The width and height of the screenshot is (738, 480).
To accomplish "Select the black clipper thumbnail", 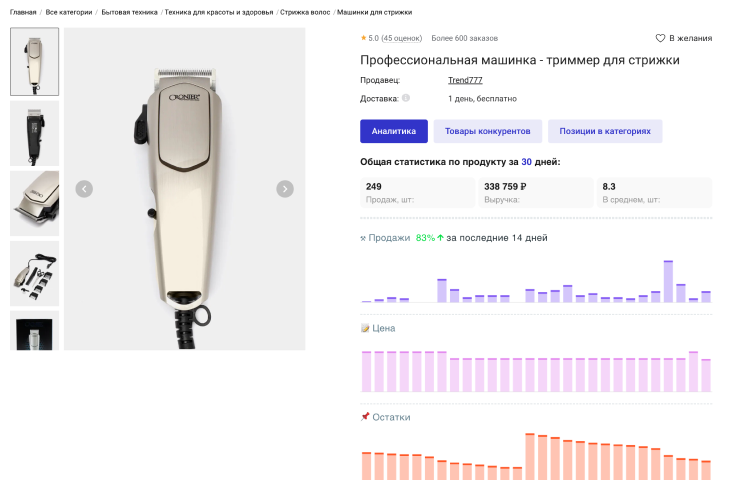I will pos(34,133).
